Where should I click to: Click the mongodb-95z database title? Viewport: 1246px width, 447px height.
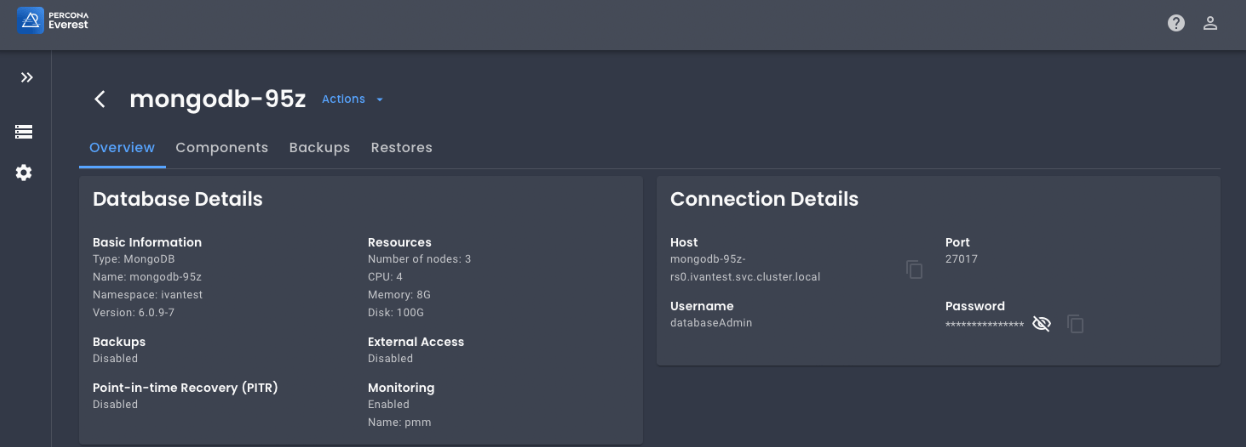click(x=217, y=99)
